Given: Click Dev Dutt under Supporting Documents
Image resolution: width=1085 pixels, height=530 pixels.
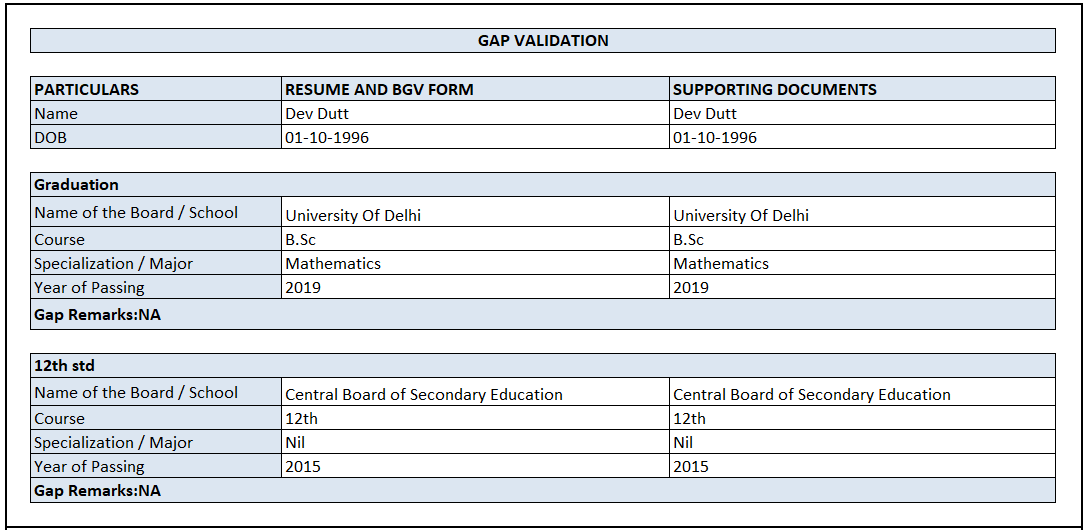Looking at the screenshot, I should pyautogui.click(x=705, y=114).
